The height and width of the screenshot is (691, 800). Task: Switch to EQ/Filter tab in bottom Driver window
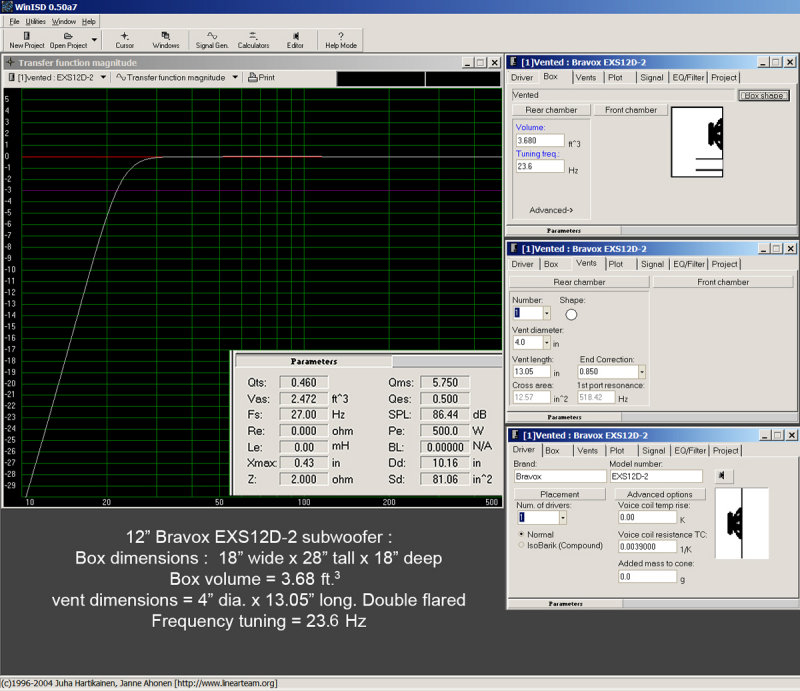click(x=690, y=451)
